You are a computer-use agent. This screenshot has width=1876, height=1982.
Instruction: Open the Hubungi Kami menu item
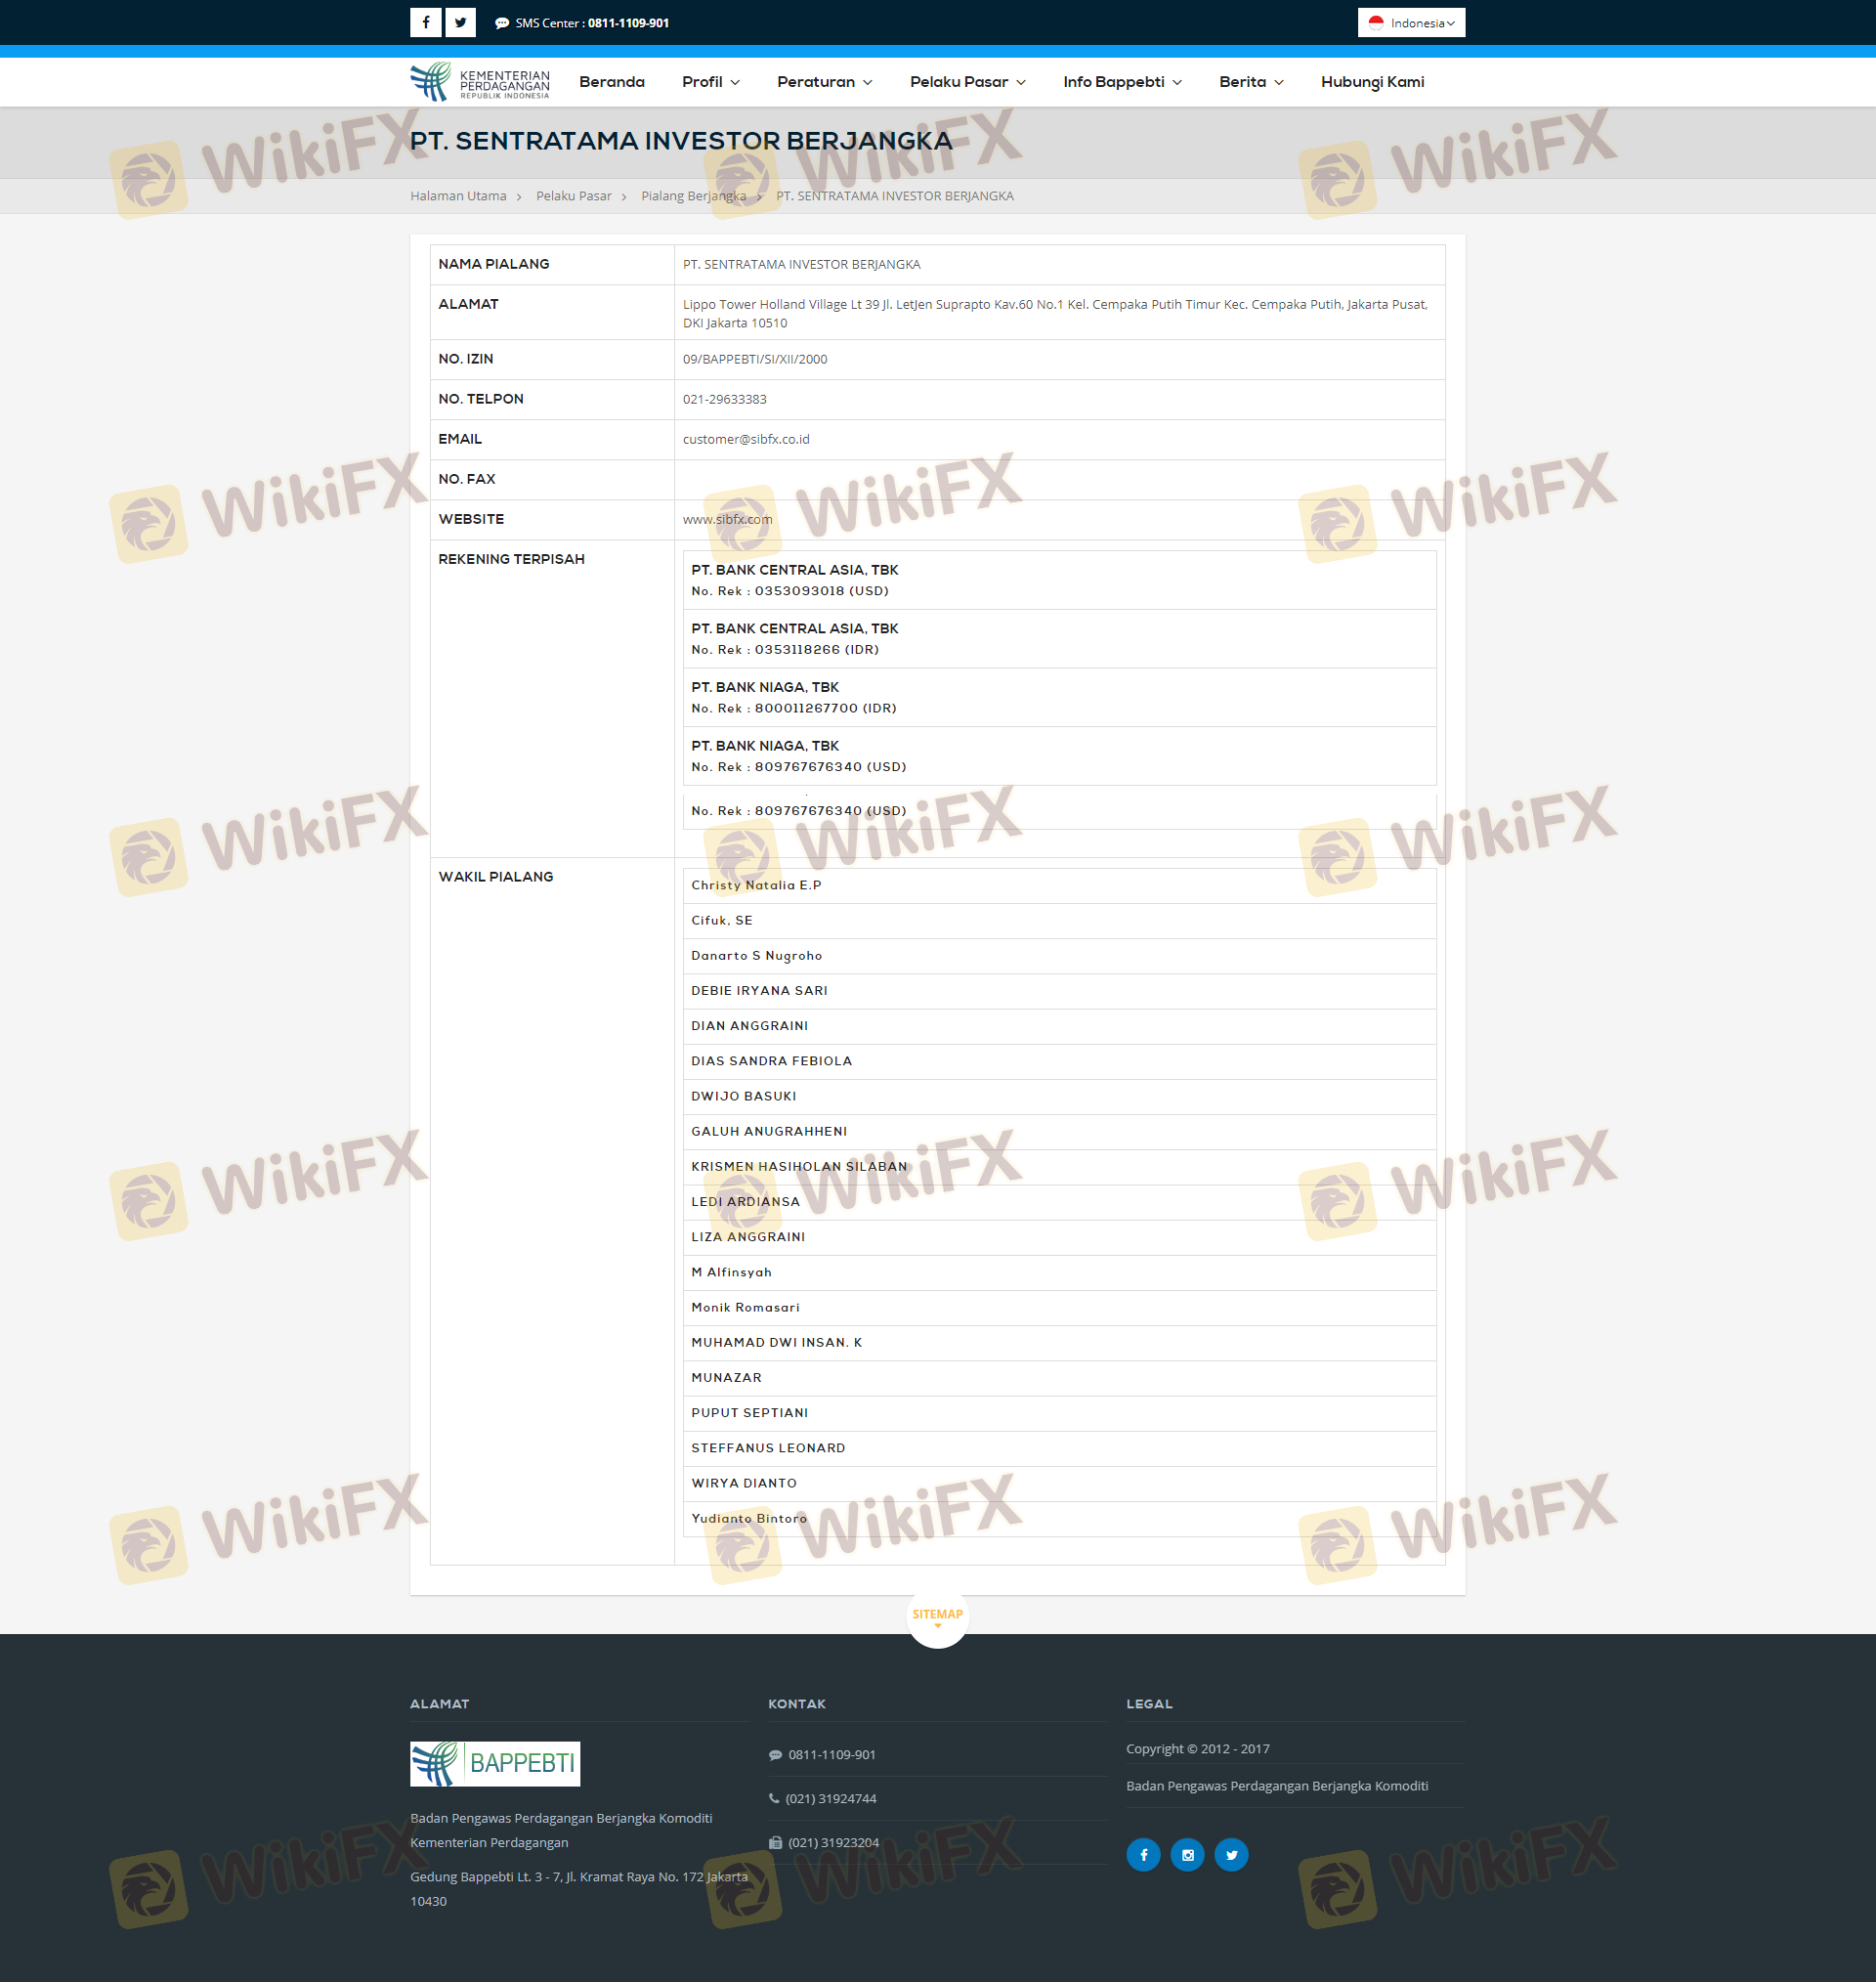click(x=1372, y=82)
